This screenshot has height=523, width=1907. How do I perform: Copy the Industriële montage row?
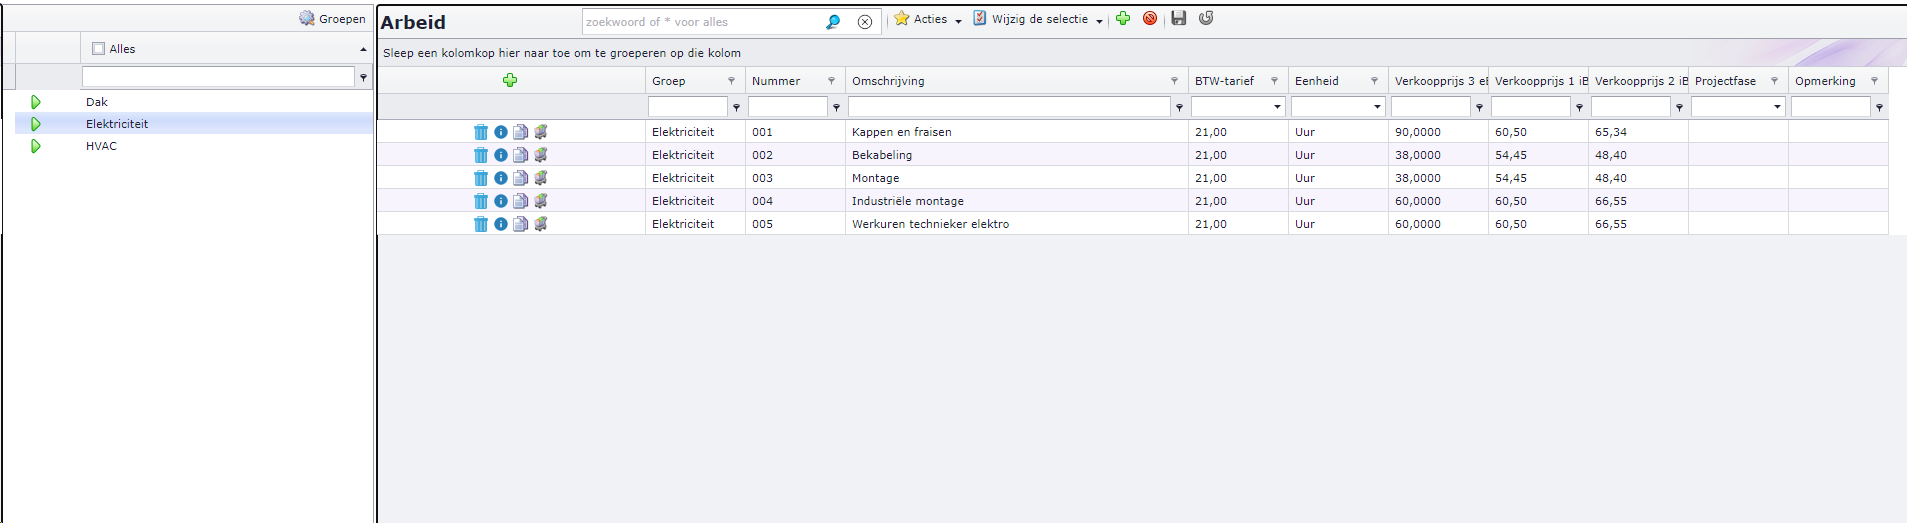pos(520,201)
